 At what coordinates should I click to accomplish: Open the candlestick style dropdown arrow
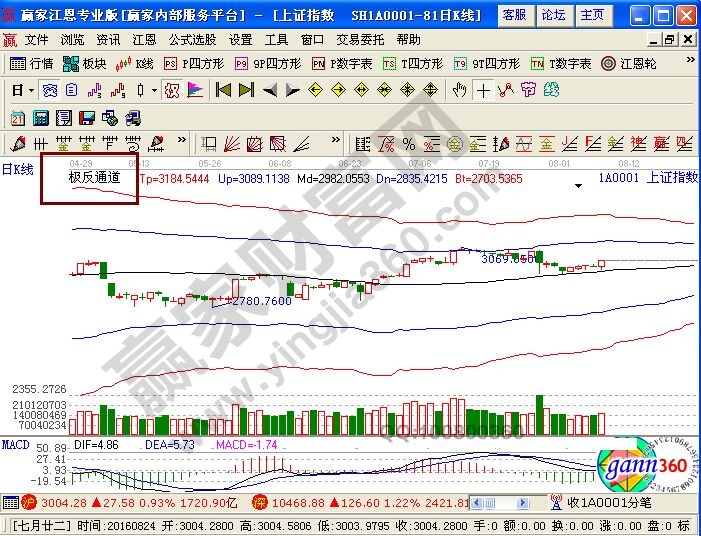(x=154, y=91)
